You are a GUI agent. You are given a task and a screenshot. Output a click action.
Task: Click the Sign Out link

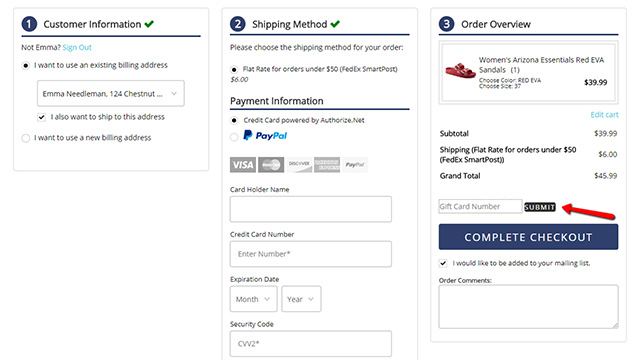pyautogui.click(x=77, y=47)
